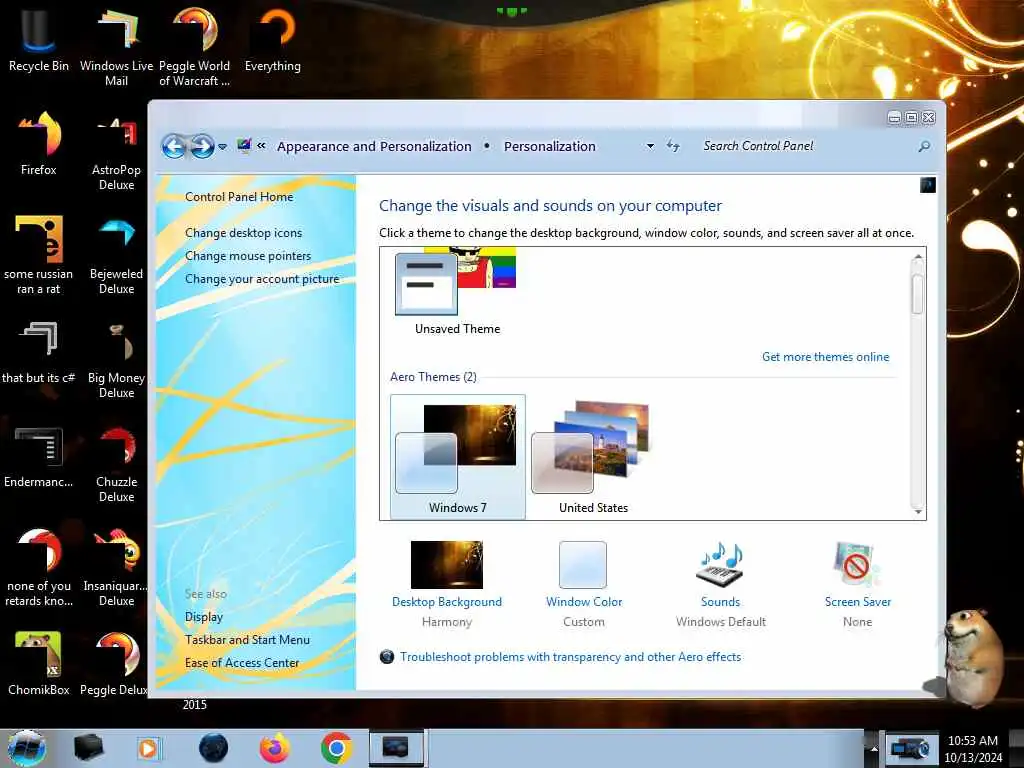Click the dark globe taskbar icon
This screenshot has width=1024, height=768.
click(x=214, y=748)
